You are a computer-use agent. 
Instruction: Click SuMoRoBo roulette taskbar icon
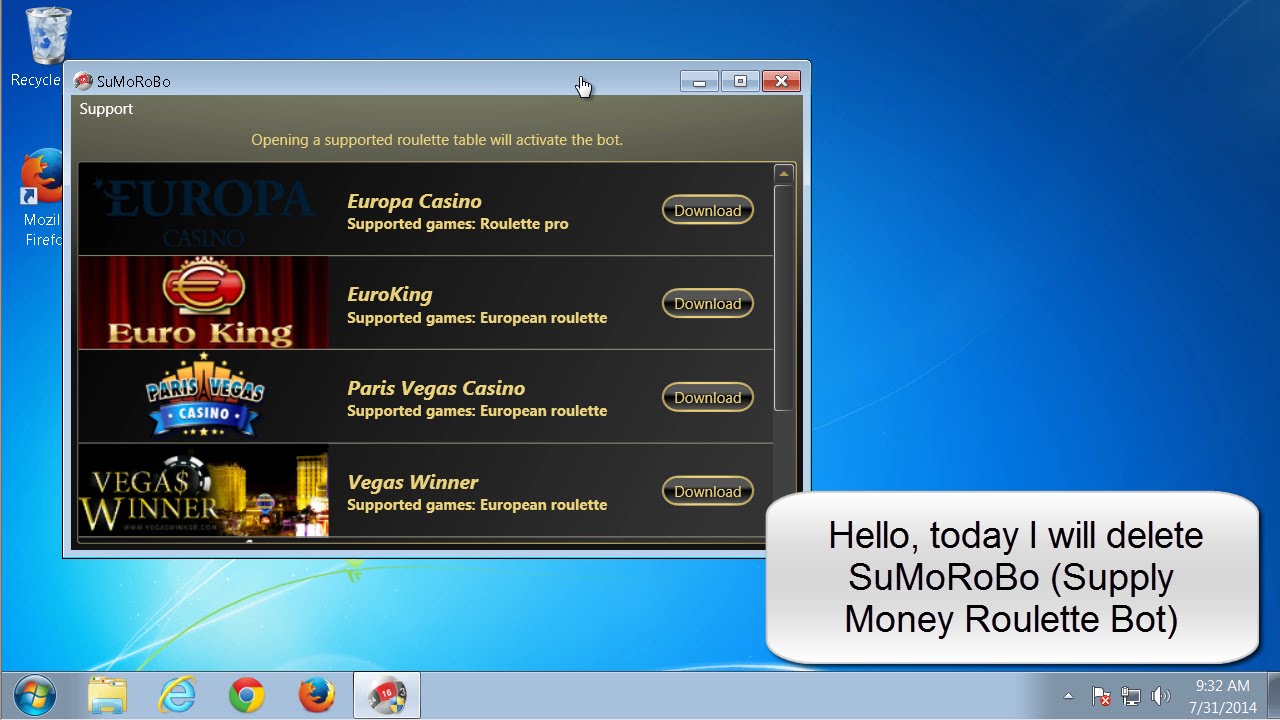tap(387, 695)
